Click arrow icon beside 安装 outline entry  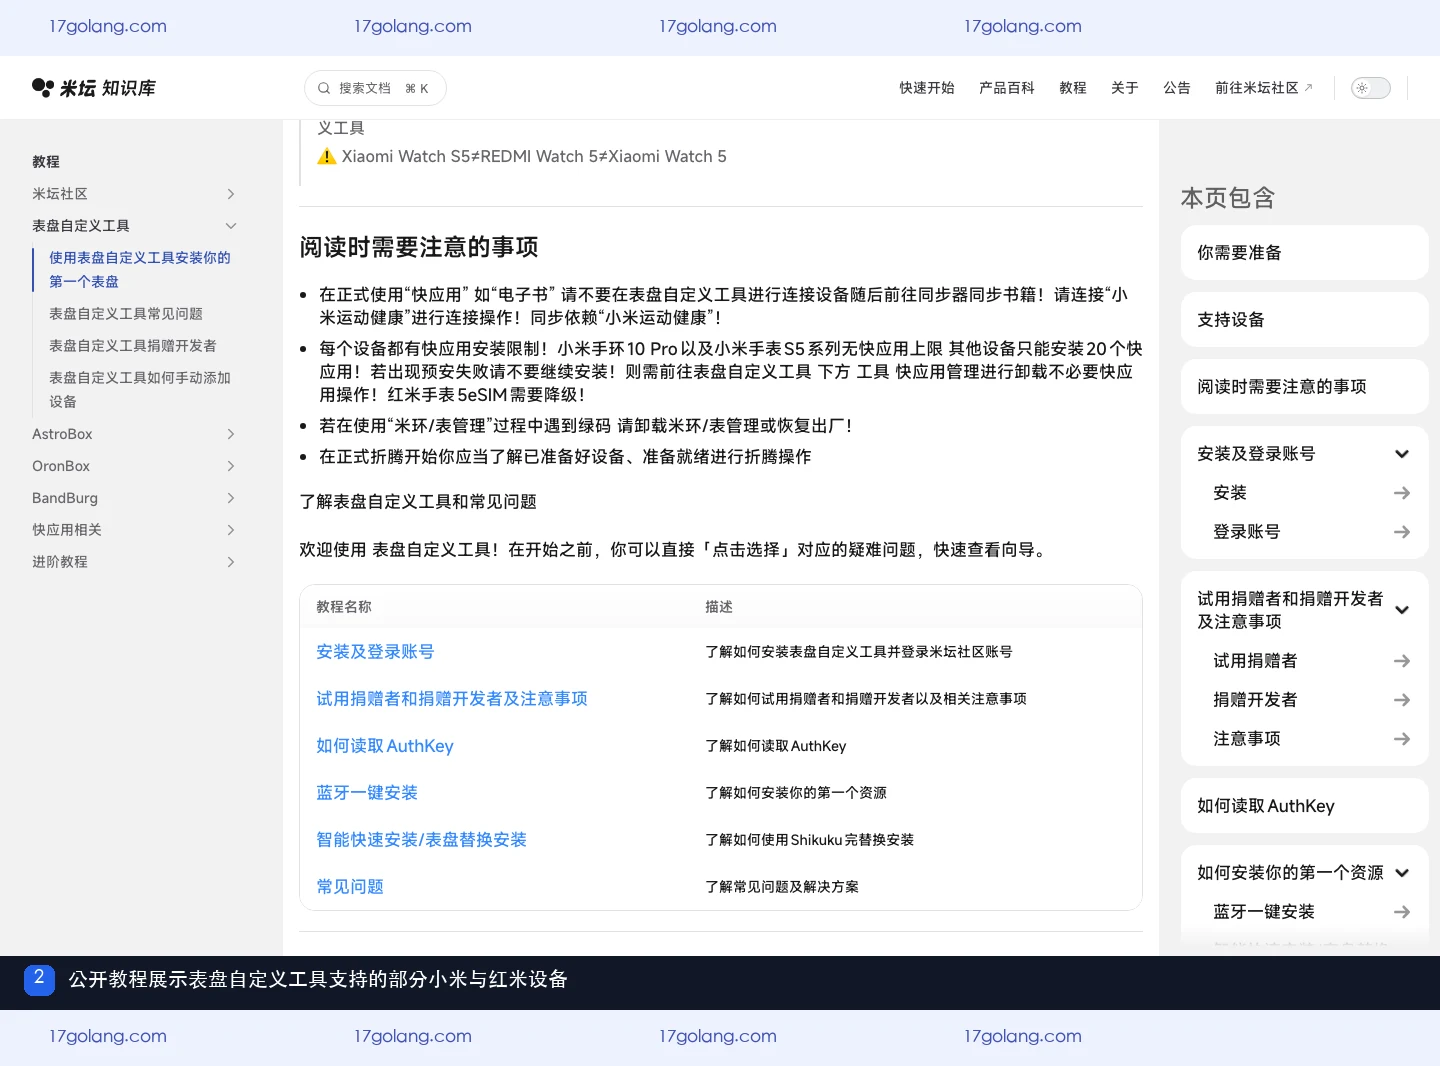point(1402,493)
